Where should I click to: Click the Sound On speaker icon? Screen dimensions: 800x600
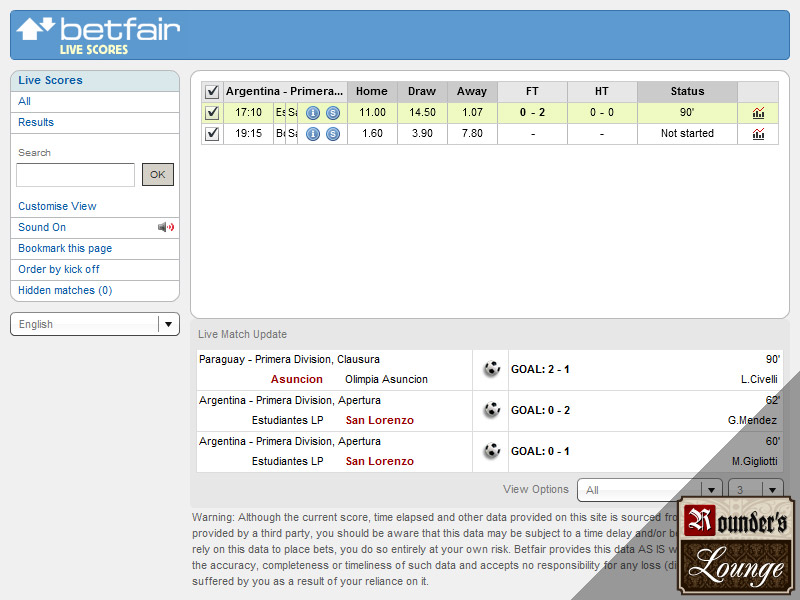(x=166, y=227)
